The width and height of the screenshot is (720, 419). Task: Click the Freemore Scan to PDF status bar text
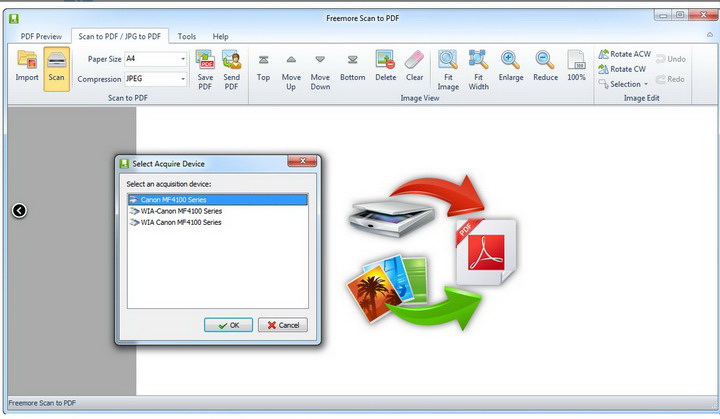pyautogui.click(x=42, y=403)
